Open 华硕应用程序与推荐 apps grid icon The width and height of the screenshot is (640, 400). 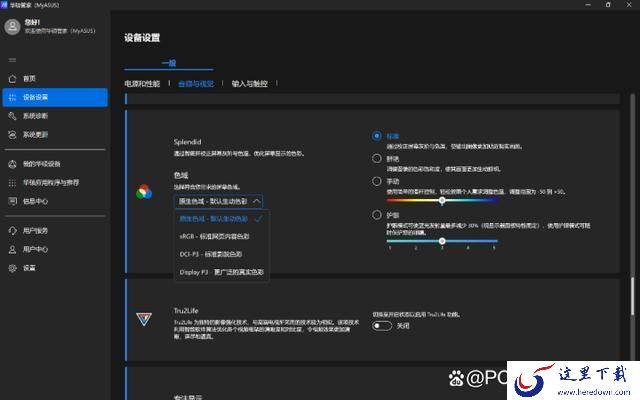click(x=12, y=182)
